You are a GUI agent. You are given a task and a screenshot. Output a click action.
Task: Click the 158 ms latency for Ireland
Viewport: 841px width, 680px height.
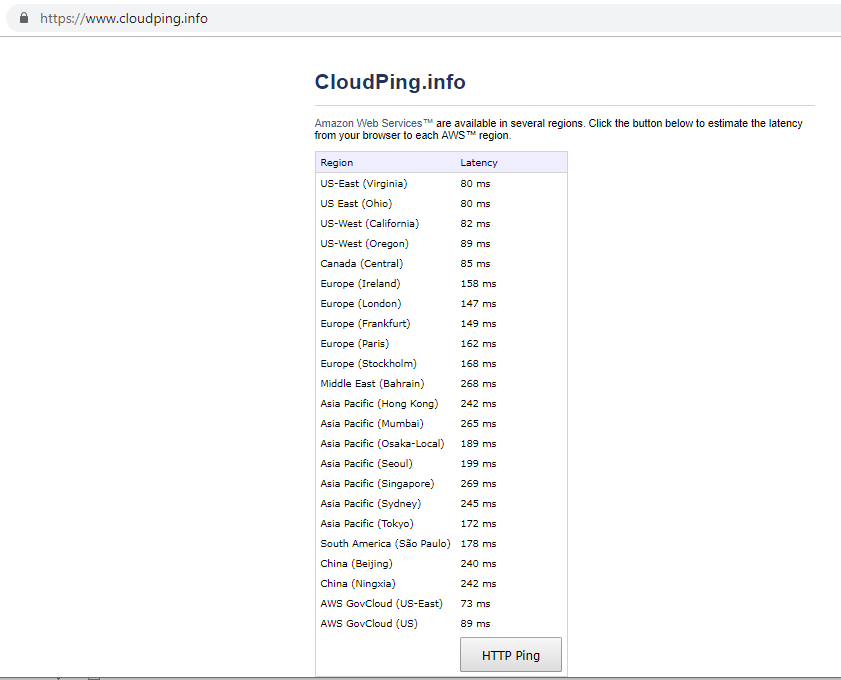coord(478,284)
